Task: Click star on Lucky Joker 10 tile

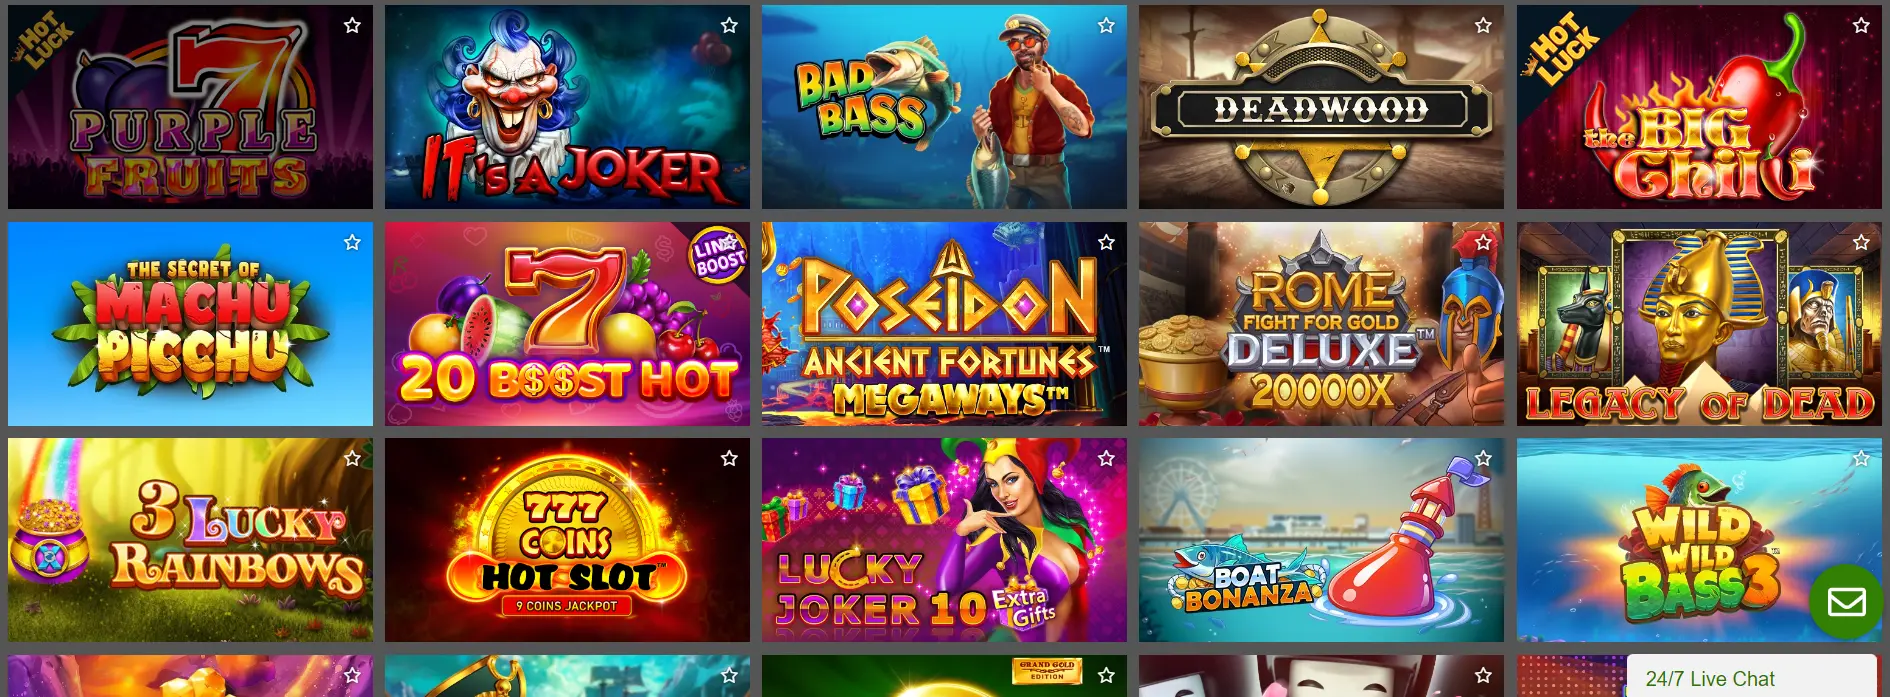Action: tap(1106, 458)
